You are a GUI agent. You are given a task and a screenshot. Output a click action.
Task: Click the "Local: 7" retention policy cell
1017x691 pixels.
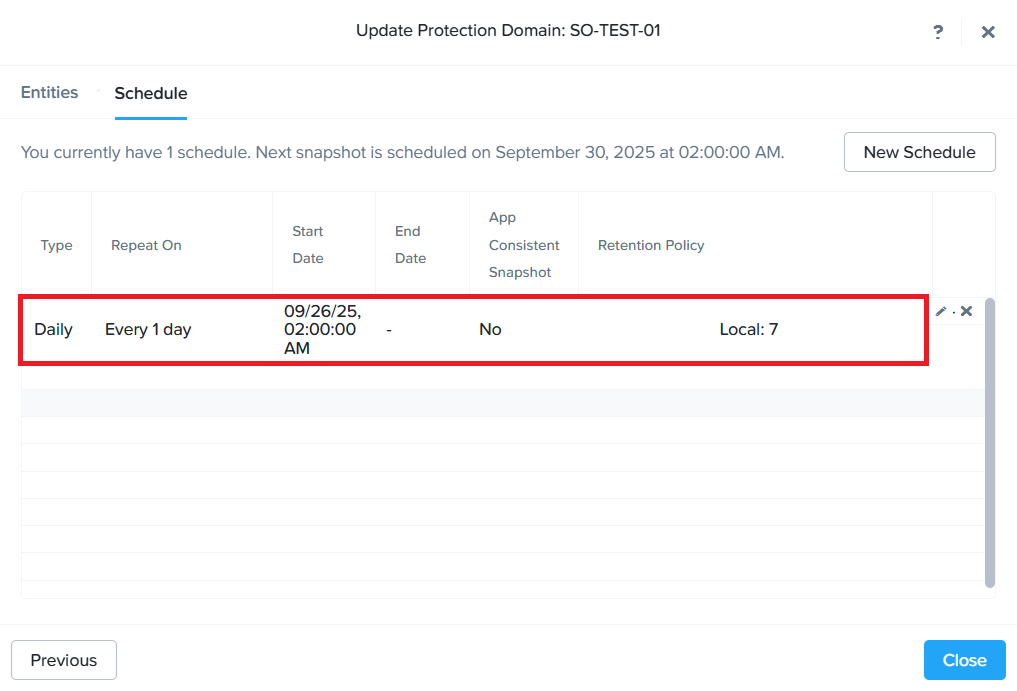pyautogui.click(x=748, y=329)
